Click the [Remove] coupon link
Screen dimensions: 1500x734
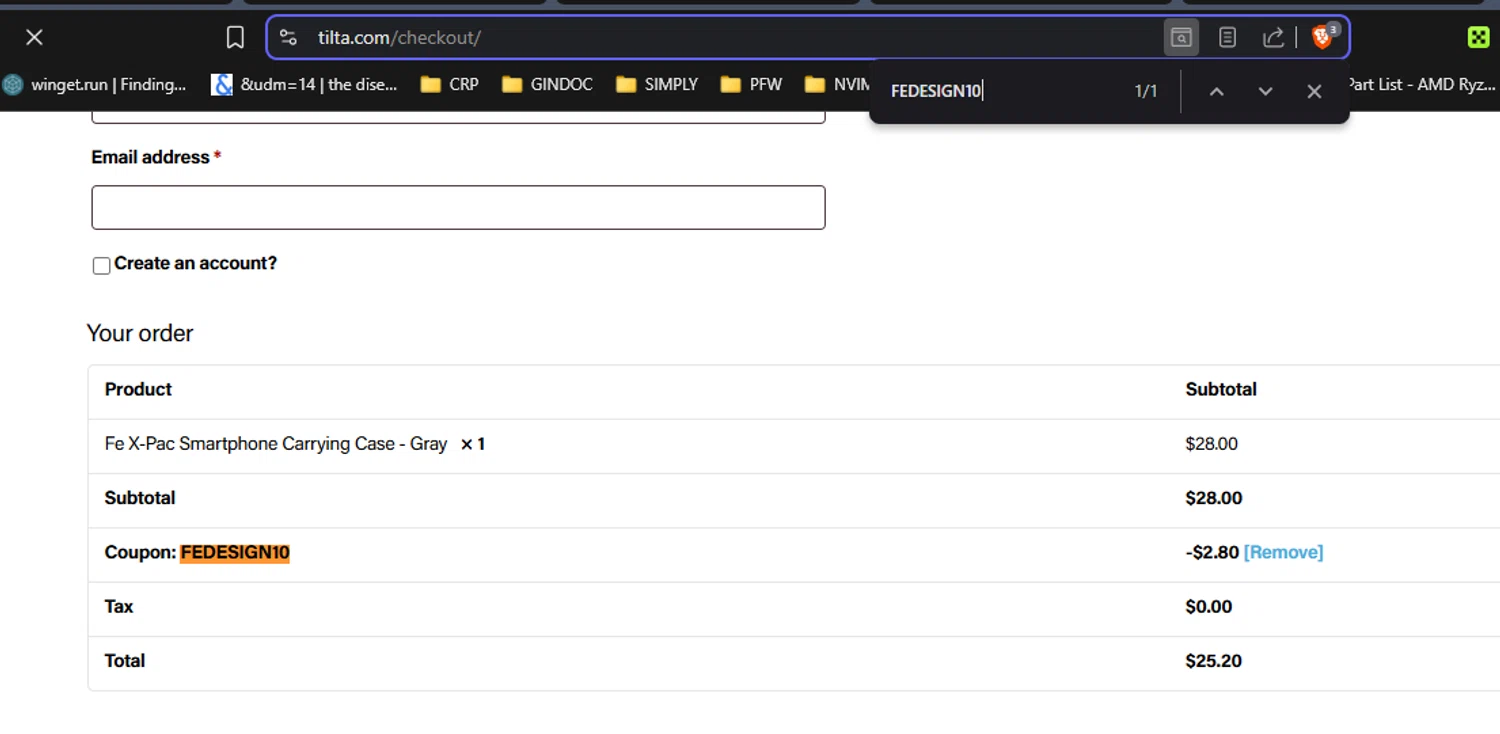1283,552
